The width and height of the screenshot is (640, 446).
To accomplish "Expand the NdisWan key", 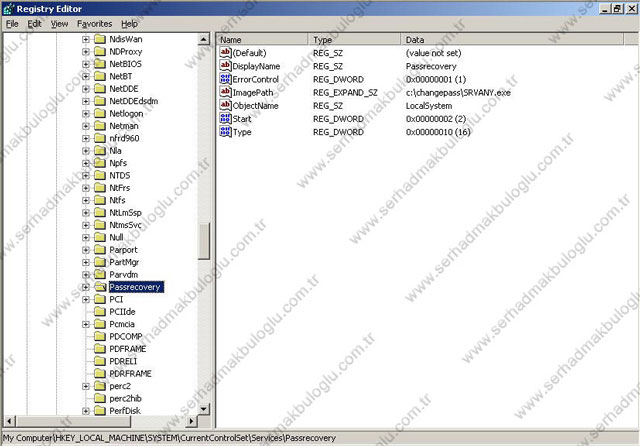I will point(86,39).
